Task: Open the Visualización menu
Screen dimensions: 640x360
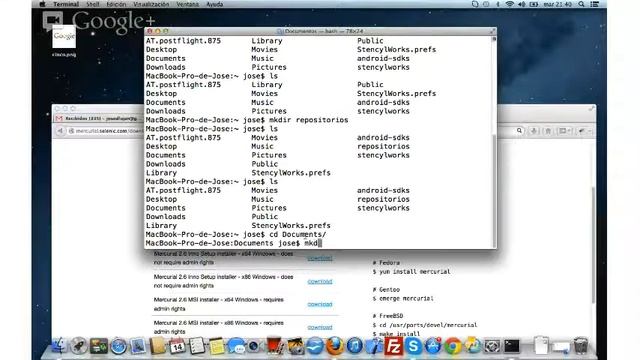Action: (x=151, y=4)
